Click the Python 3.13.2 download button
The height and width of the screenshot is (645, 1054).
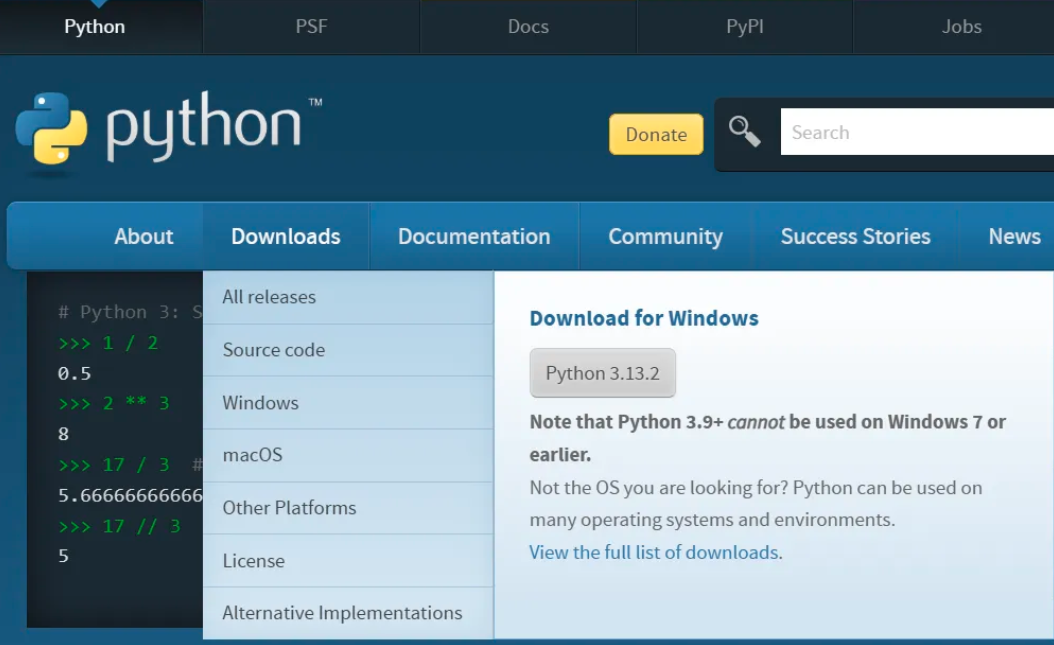602,373
